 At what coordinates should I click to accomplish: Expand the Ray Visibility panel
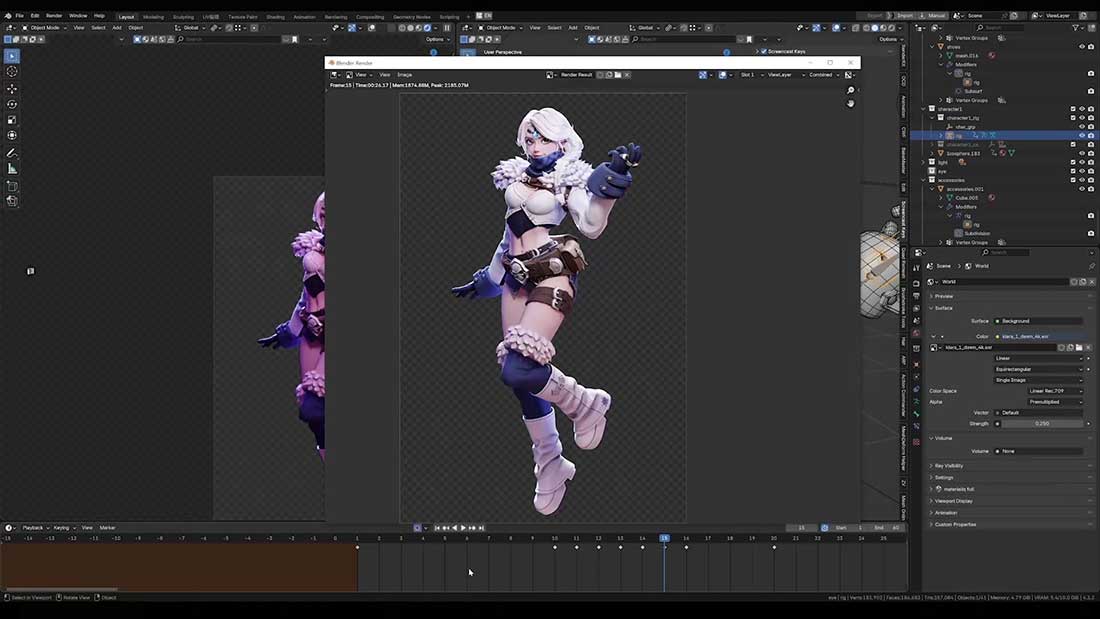(x=948, y=466)
